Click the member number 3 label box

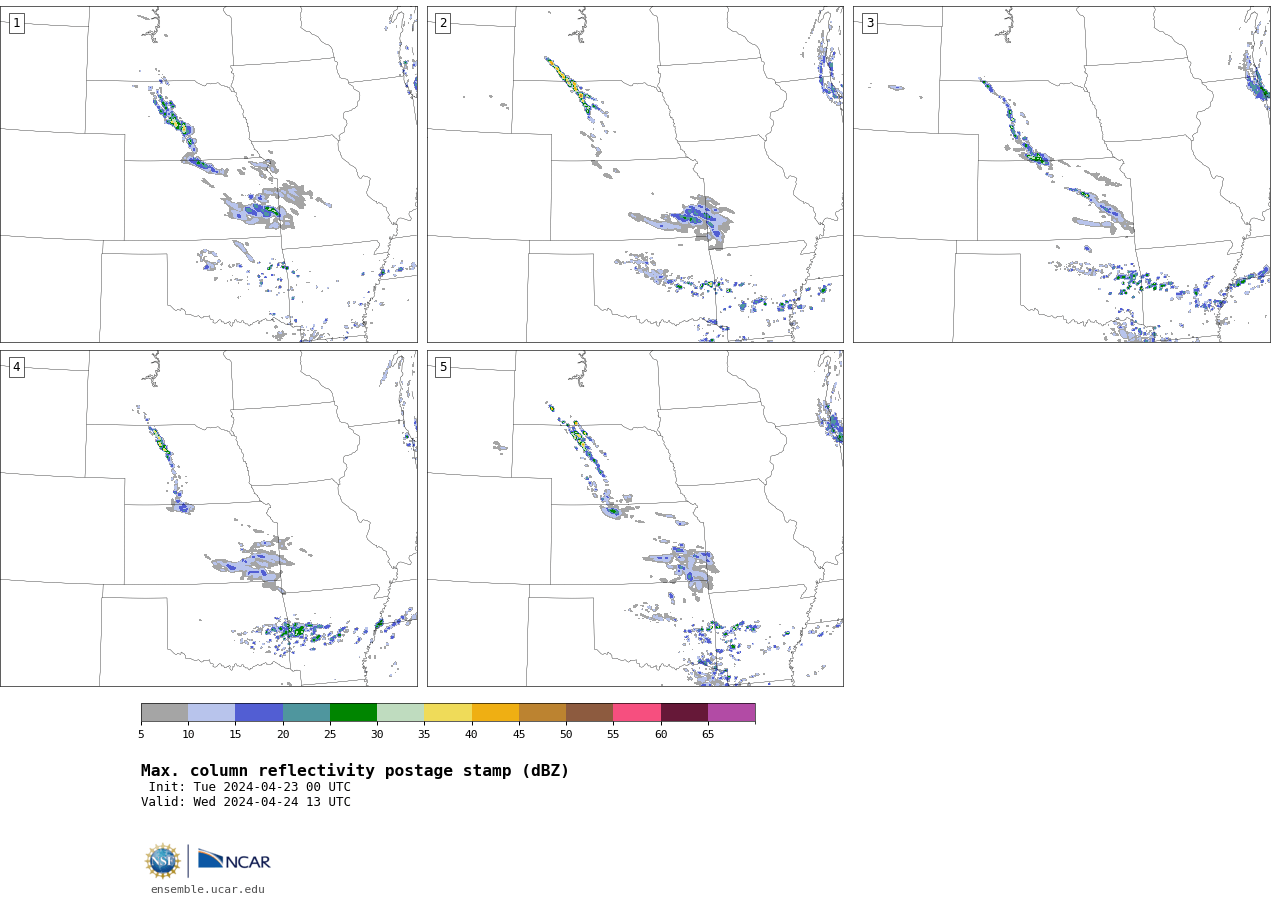point(869,23)
